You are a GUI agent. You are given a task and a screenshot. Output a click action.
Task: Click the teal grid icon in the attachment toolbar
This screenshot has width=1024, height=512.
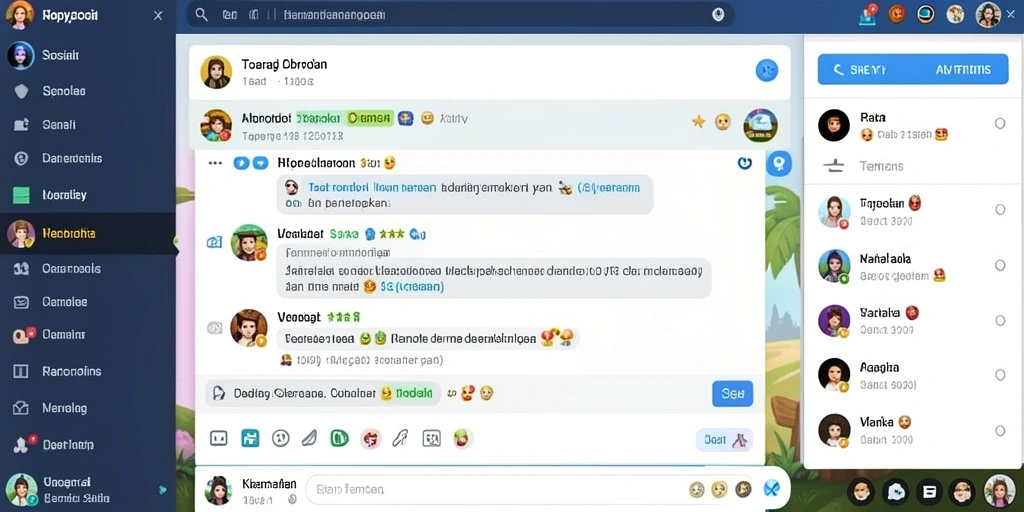tap(250, 438)
